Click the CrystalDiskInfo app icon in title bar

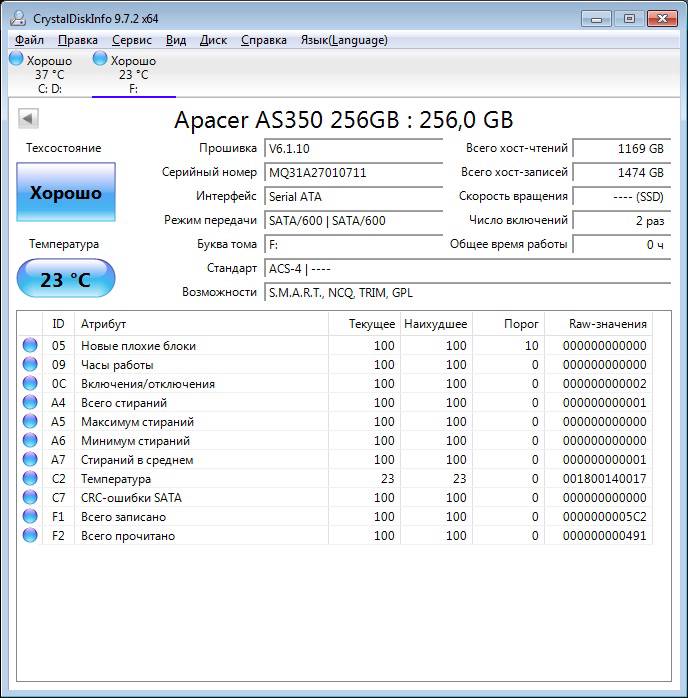coord(16,18)
